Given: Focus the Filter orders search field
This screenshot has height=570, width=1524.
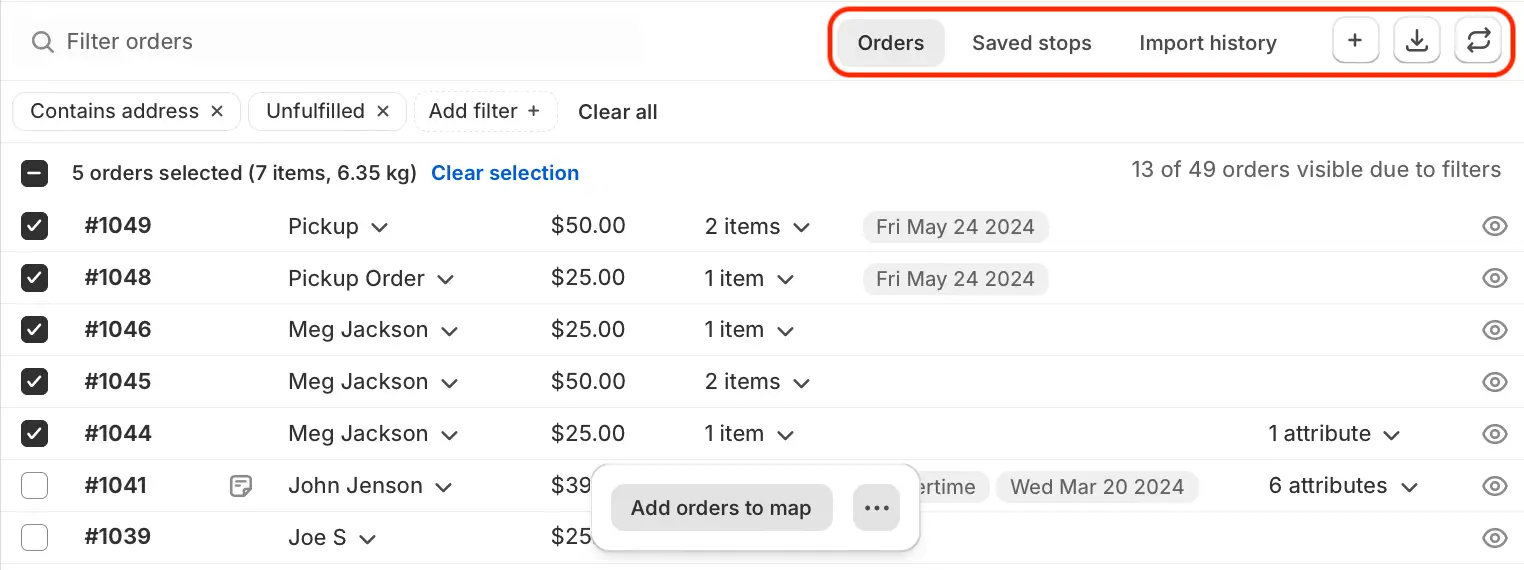Looking at the screenshot, I should point(335,42).
